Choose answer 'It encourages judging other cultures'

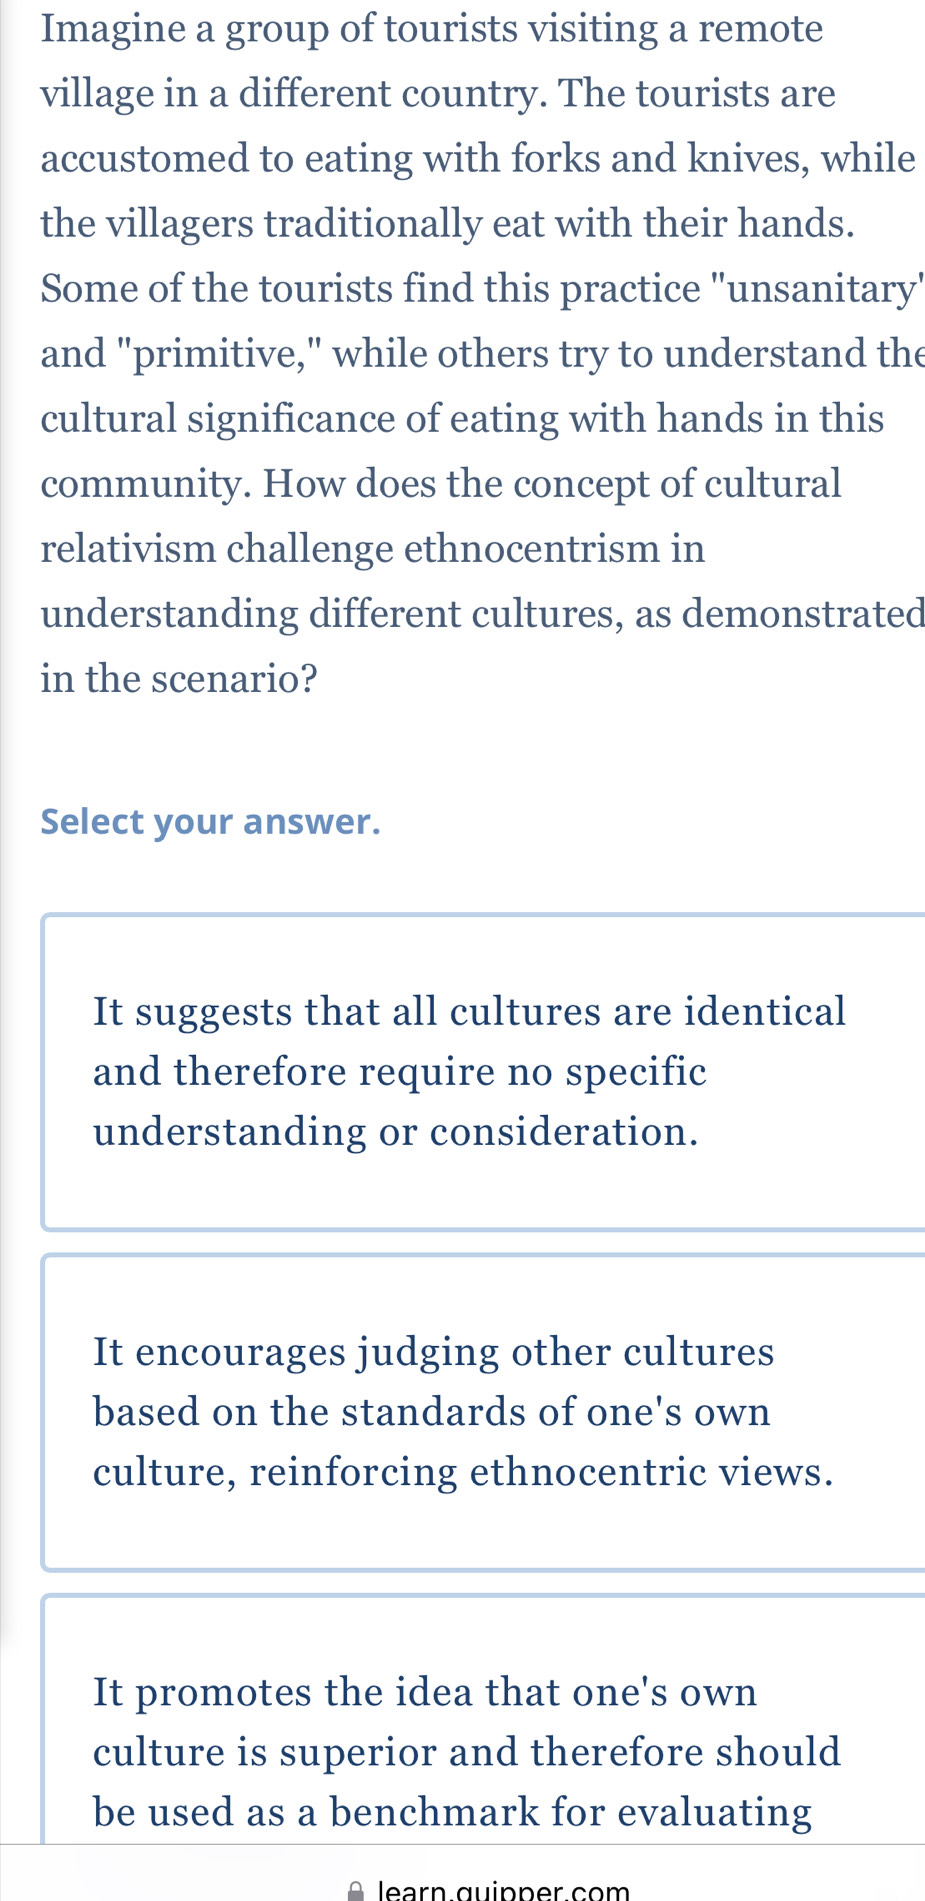(x=483, y=1412)
